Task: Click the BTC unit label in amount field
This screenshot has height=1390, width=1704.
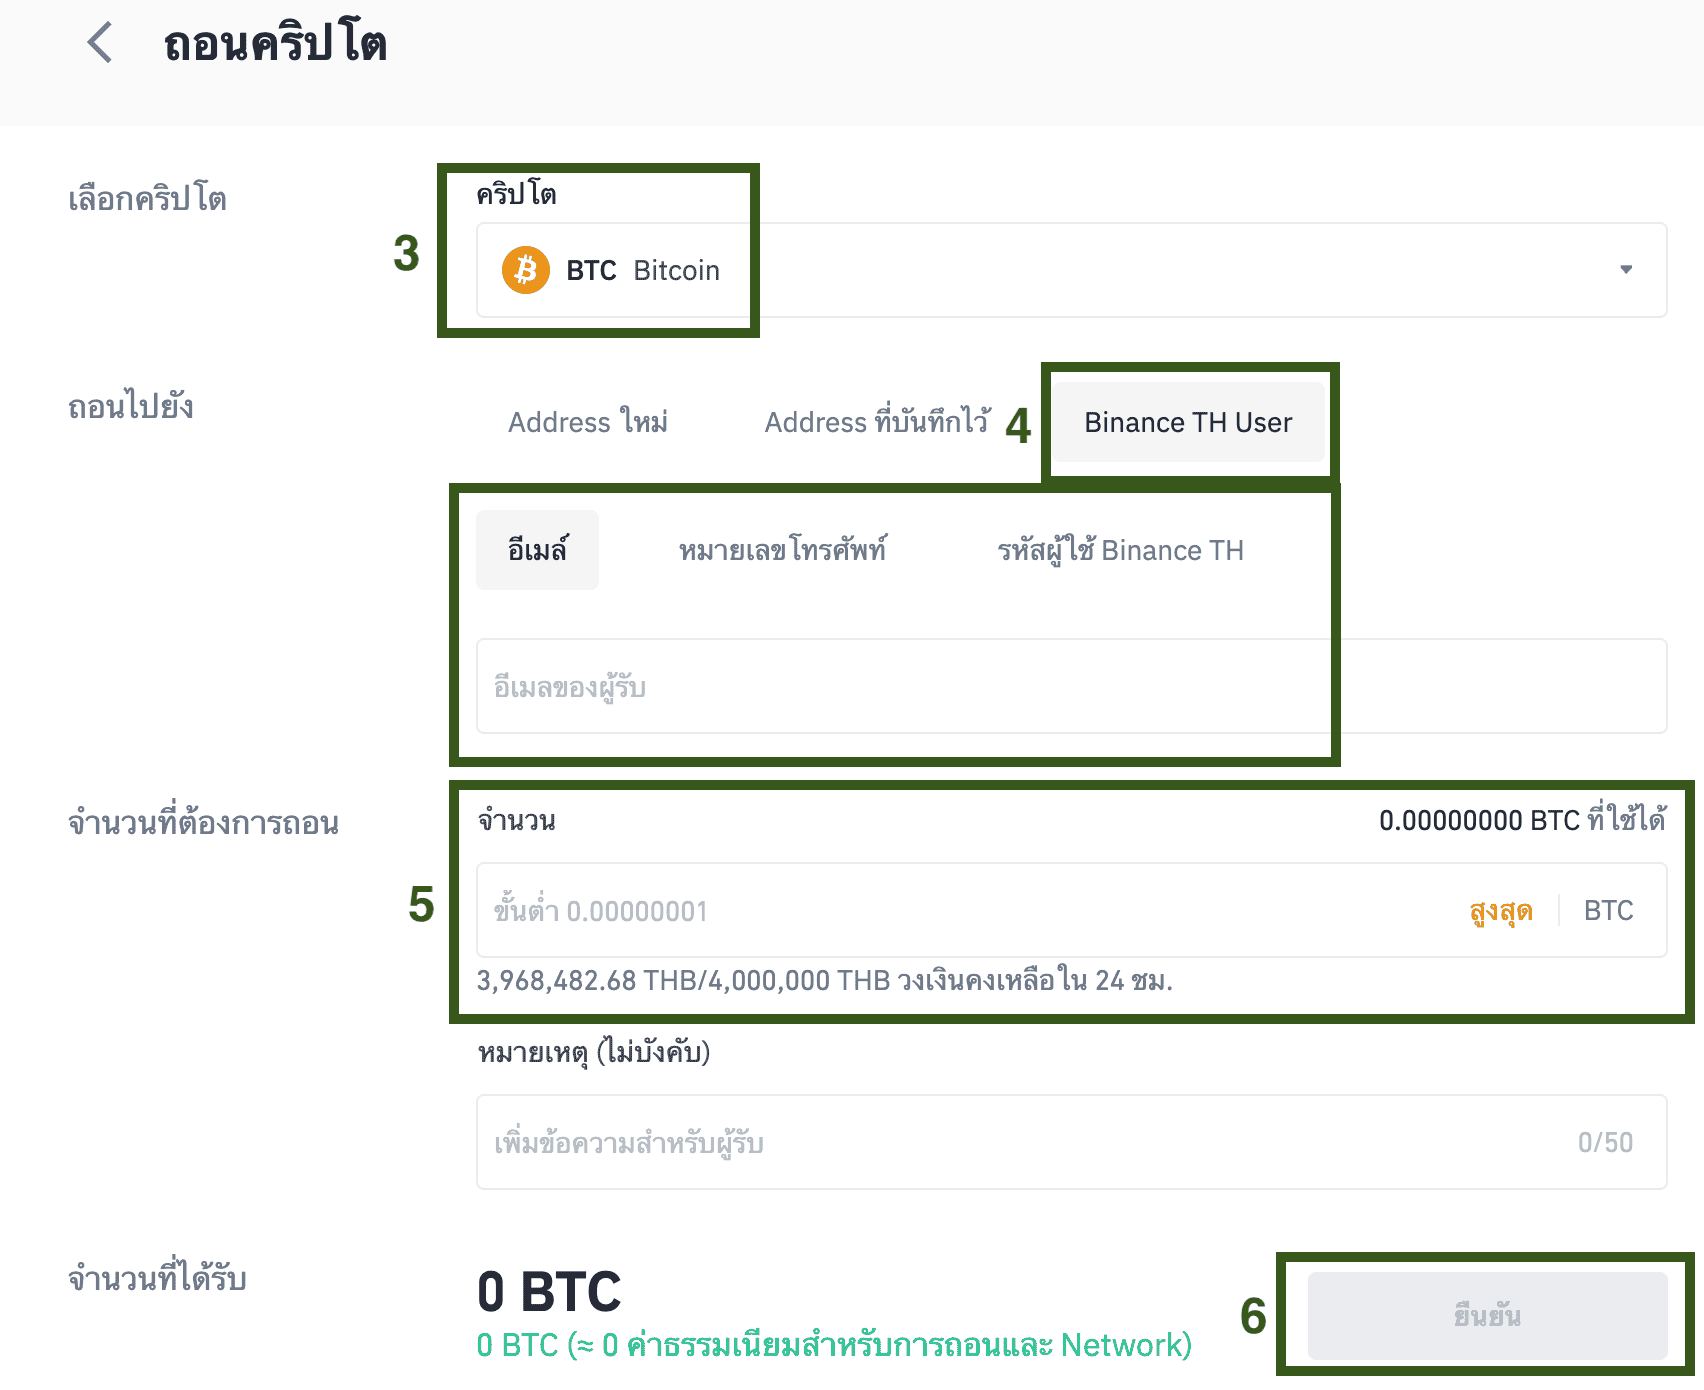Action: click(1608, 911)
